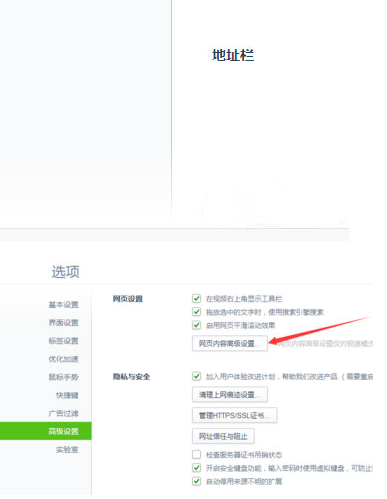Click the highlighted 高级设置 sidebar item

(x=46, y=431)
